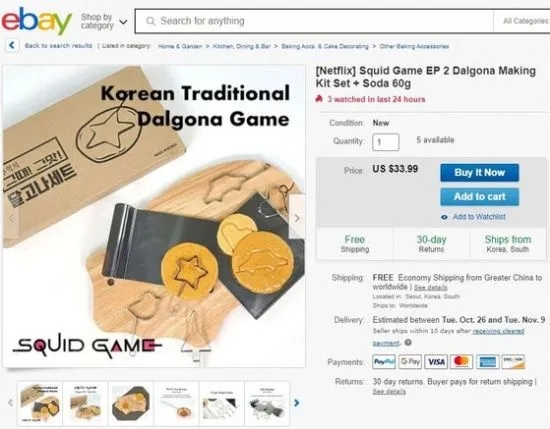The width and height of the screenshot is (550, 429).
Task: Open Home & Garden breadcrumb category
Action: point(180,46)
